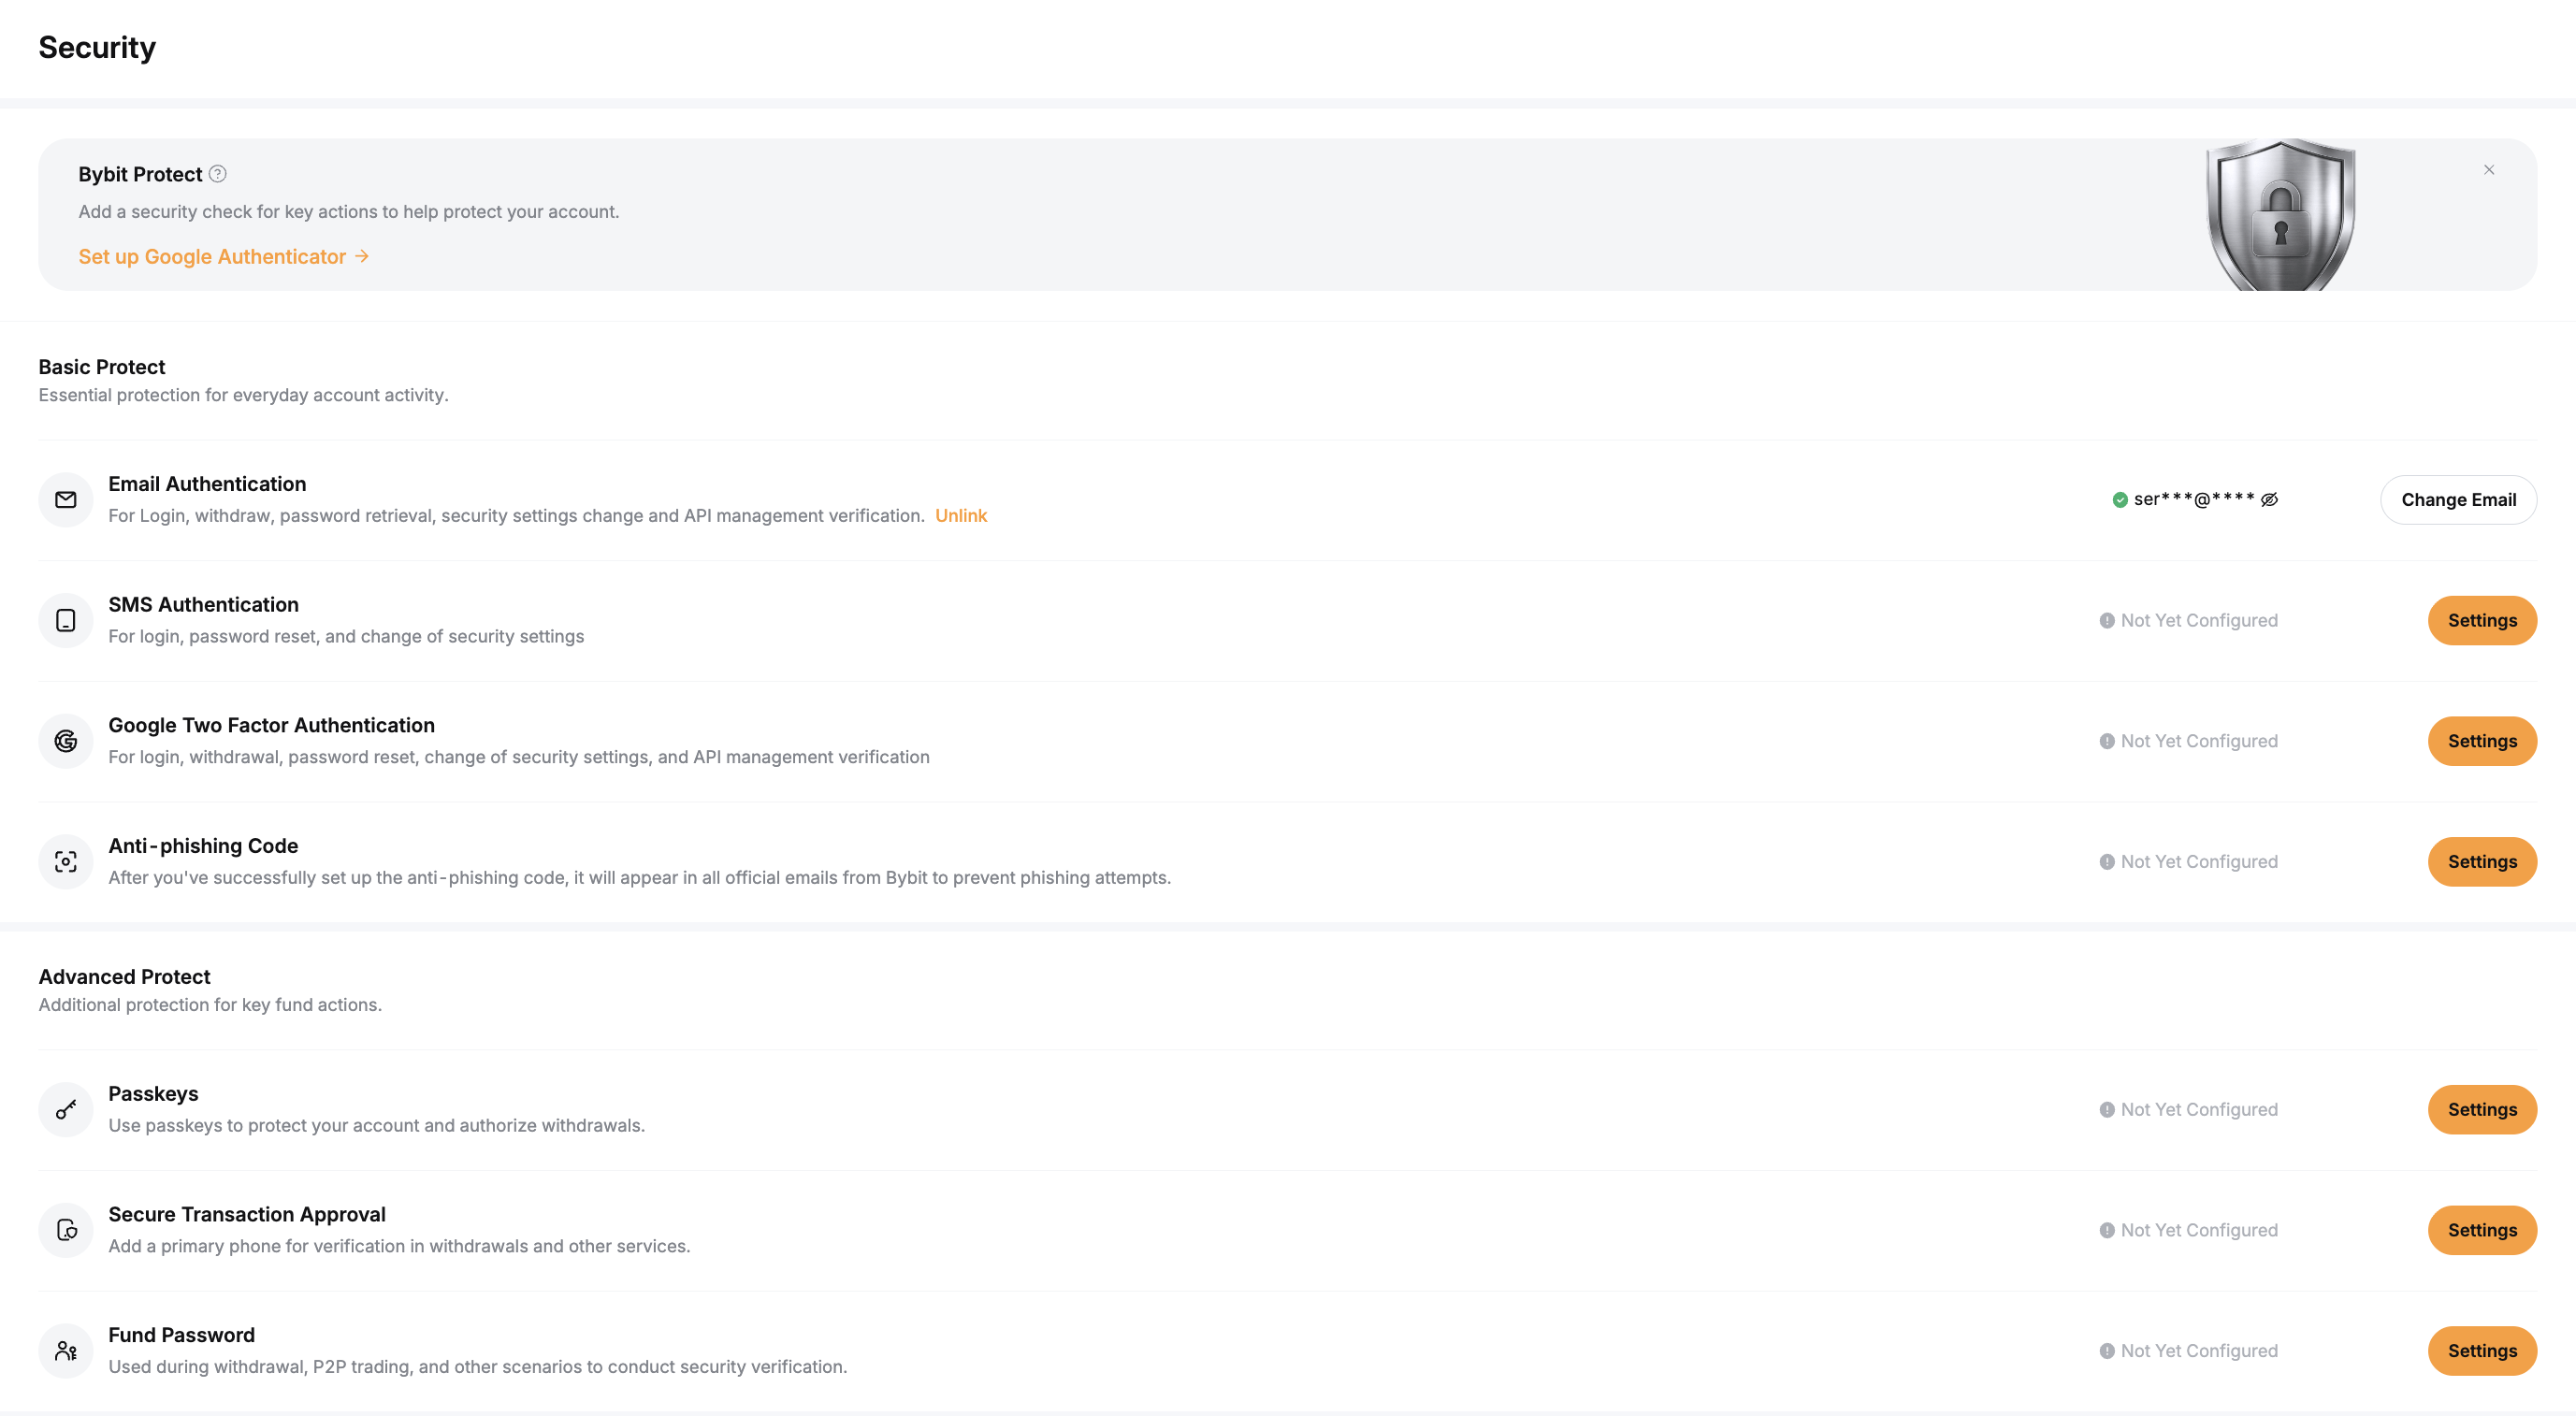The image size is (2576, 1416).
Task: Open Settings for SMS Authentication
Action: [x=2482, y=621]
